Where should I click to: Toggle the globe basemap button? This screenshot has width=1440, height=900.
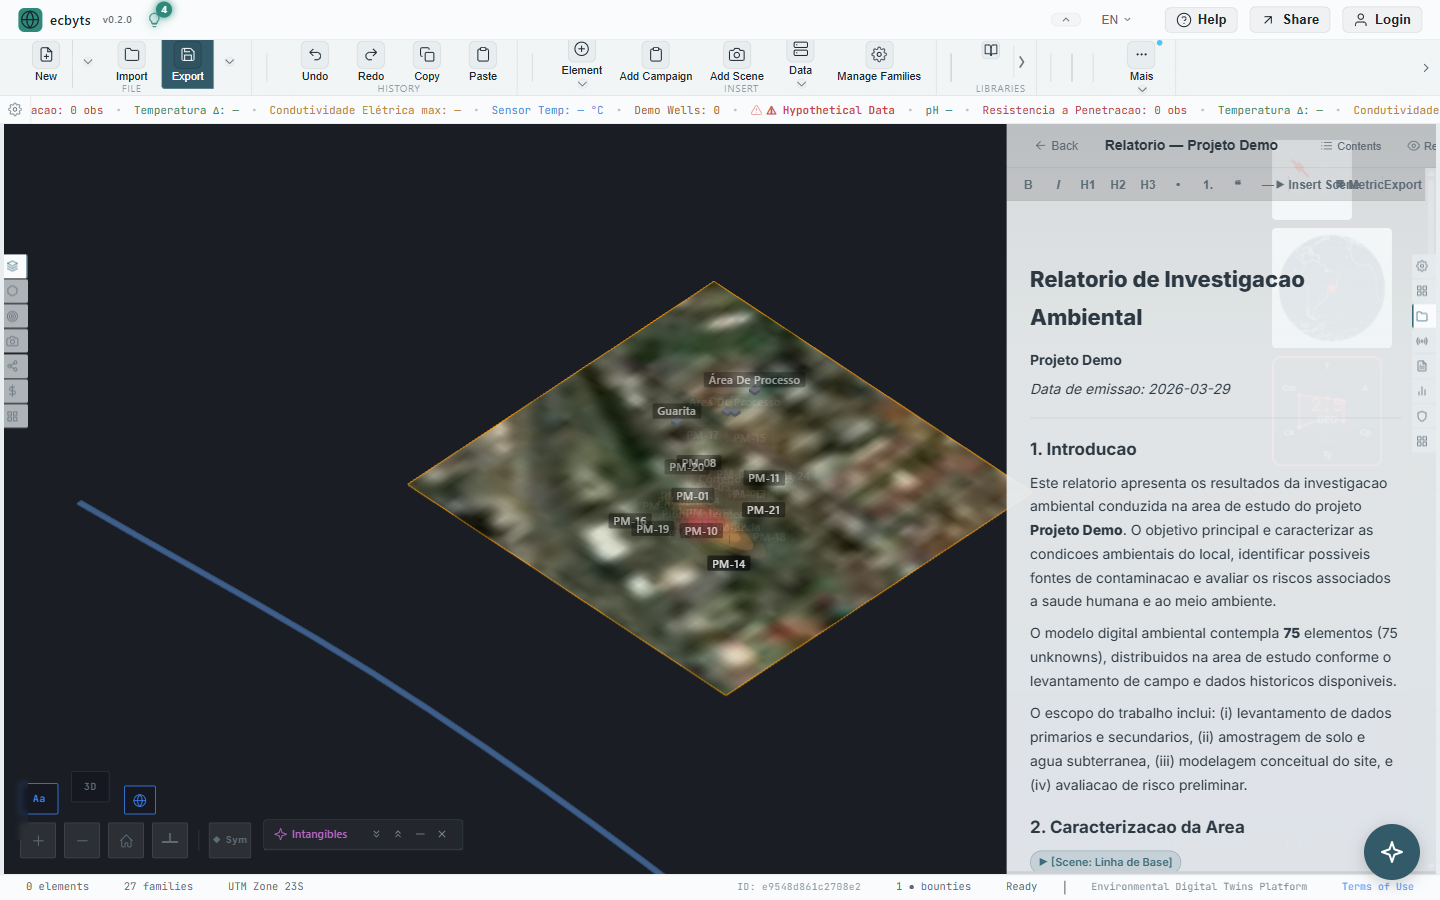140,800
